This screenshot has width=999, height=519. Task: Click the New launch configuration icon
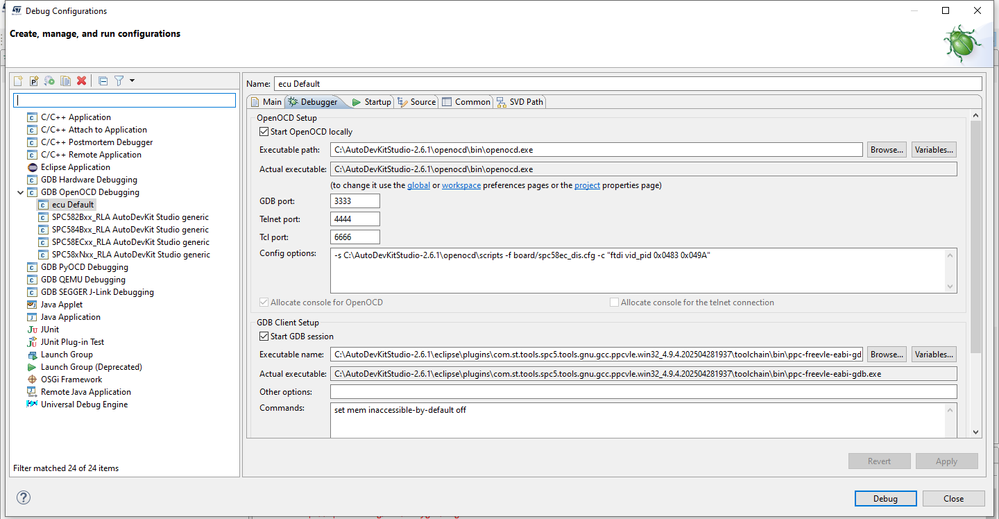pos(18,81)
